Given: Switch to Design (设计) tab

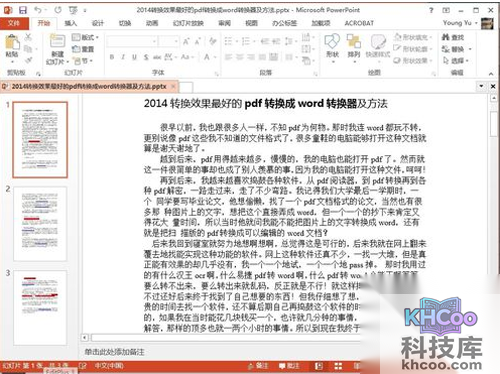Looking at the screenshot, I should (x=98, y=23).
